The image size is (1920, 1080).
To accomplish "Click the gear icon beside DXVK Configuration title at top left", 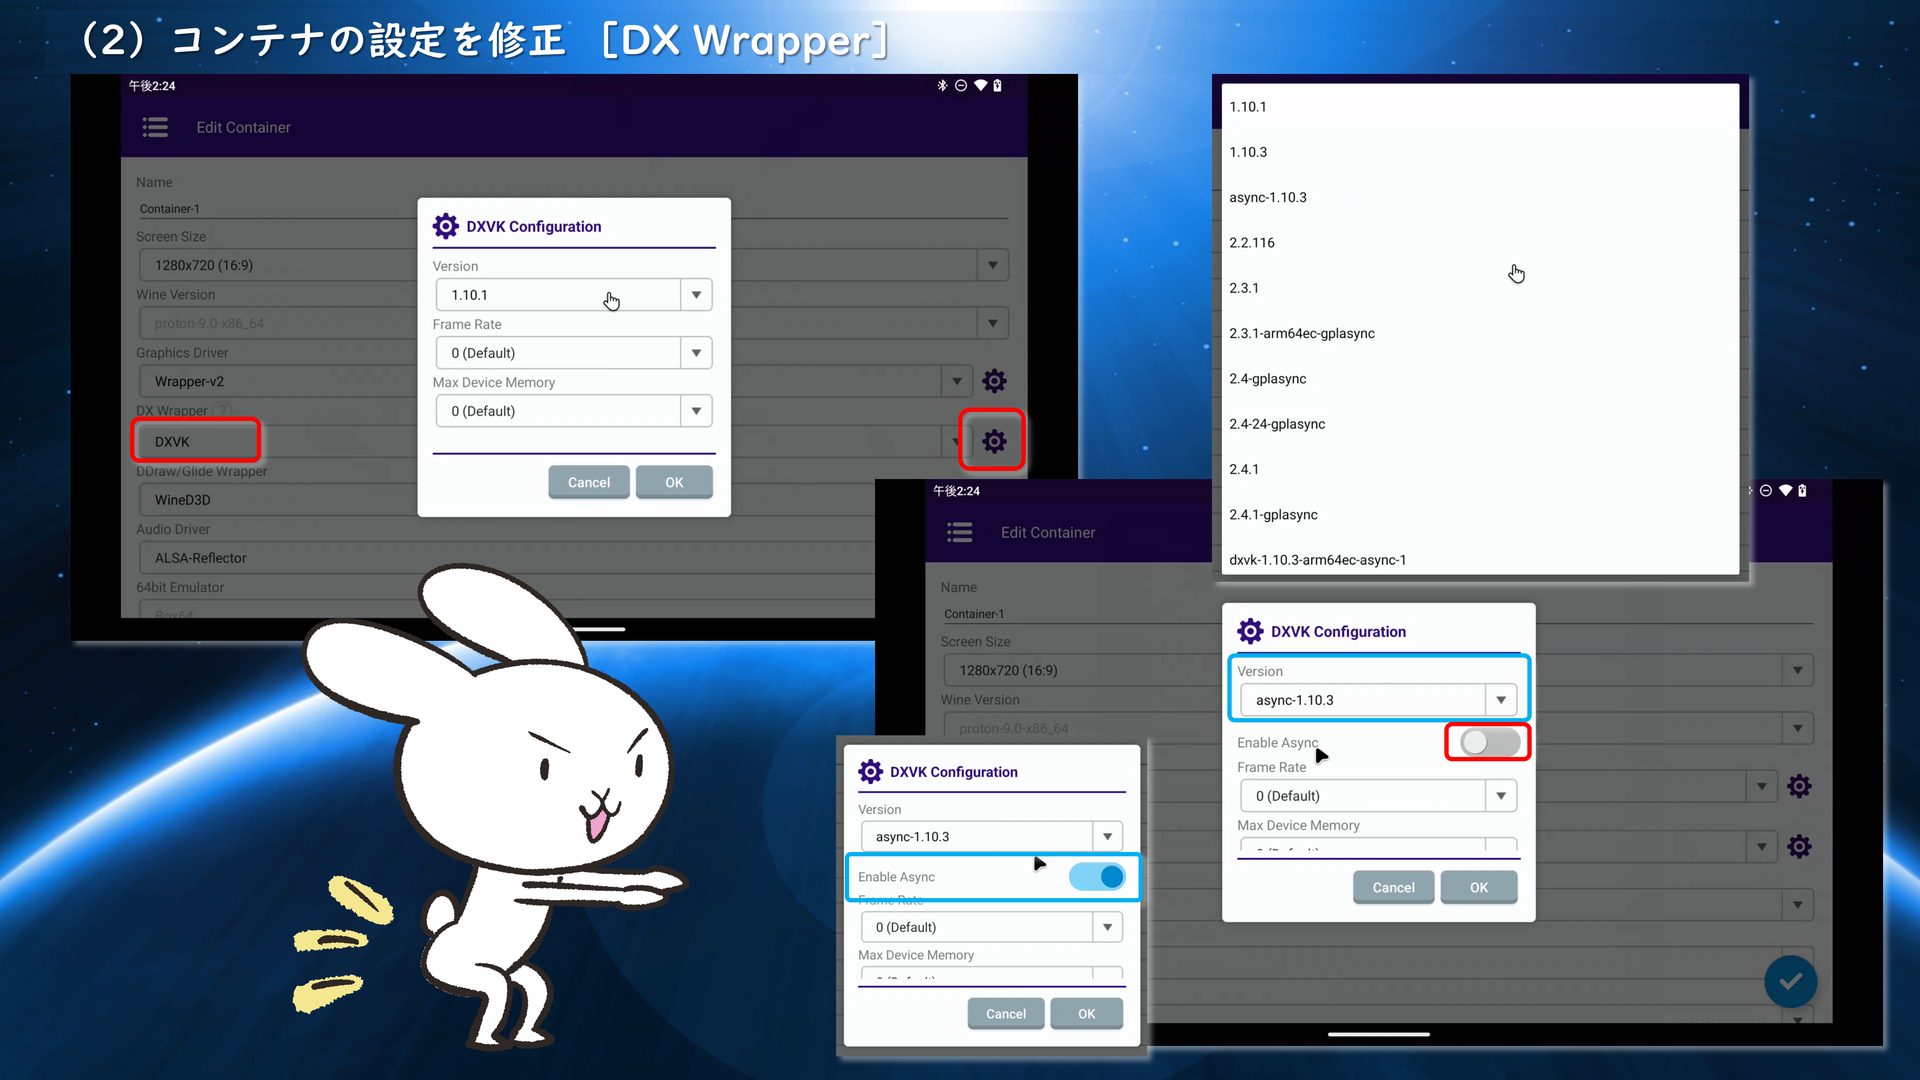I will click(x=446, y=226).
